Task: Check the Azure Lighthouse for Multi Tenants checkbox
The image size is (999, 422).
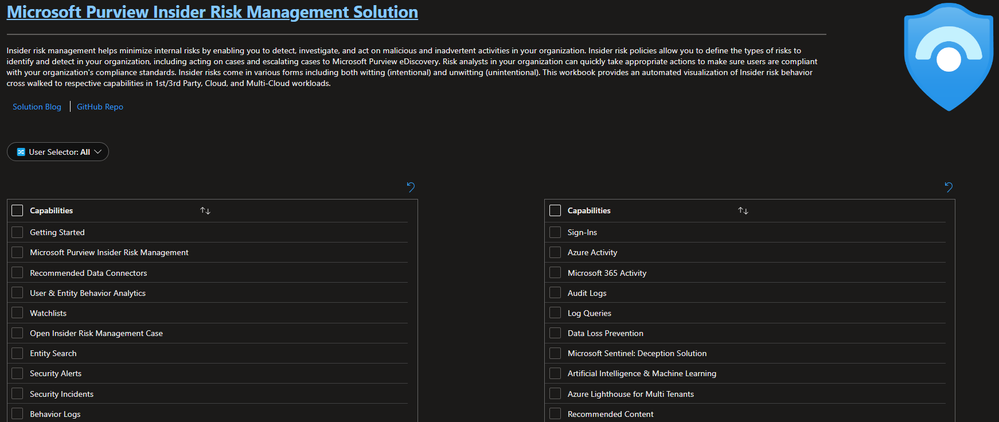Action: pos(555,394)
